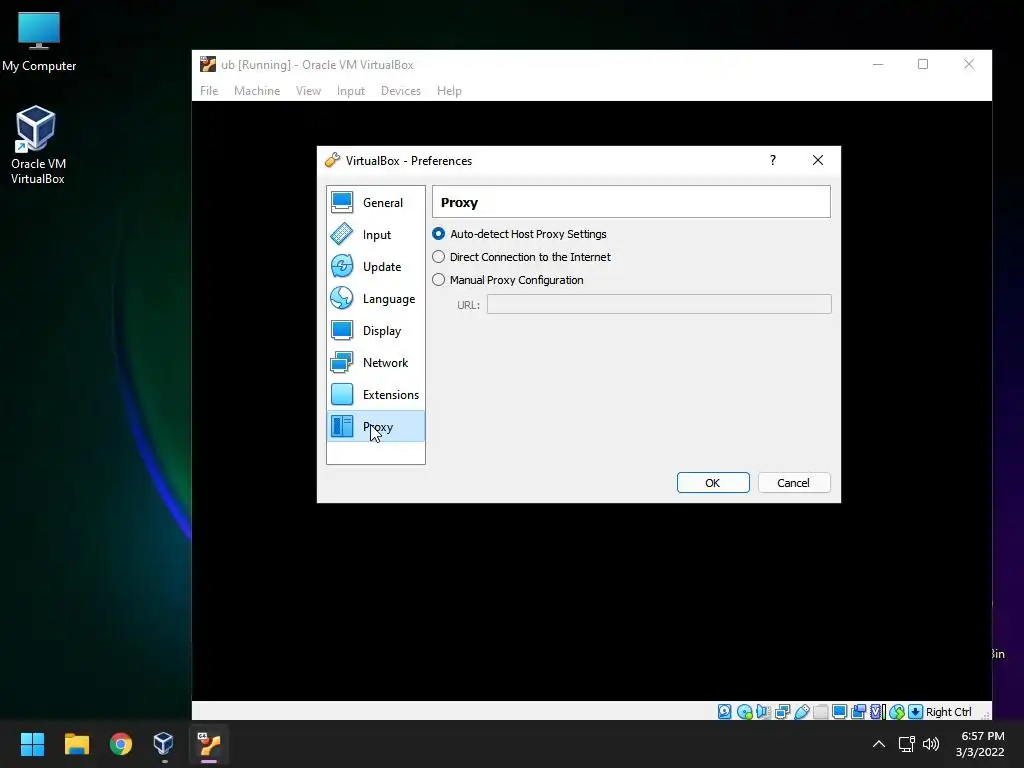Image resolution: width=1024 pixels, height=768 pixels.
Task: Click running VM taskbar icon
Action: click(x=209, y=744)
